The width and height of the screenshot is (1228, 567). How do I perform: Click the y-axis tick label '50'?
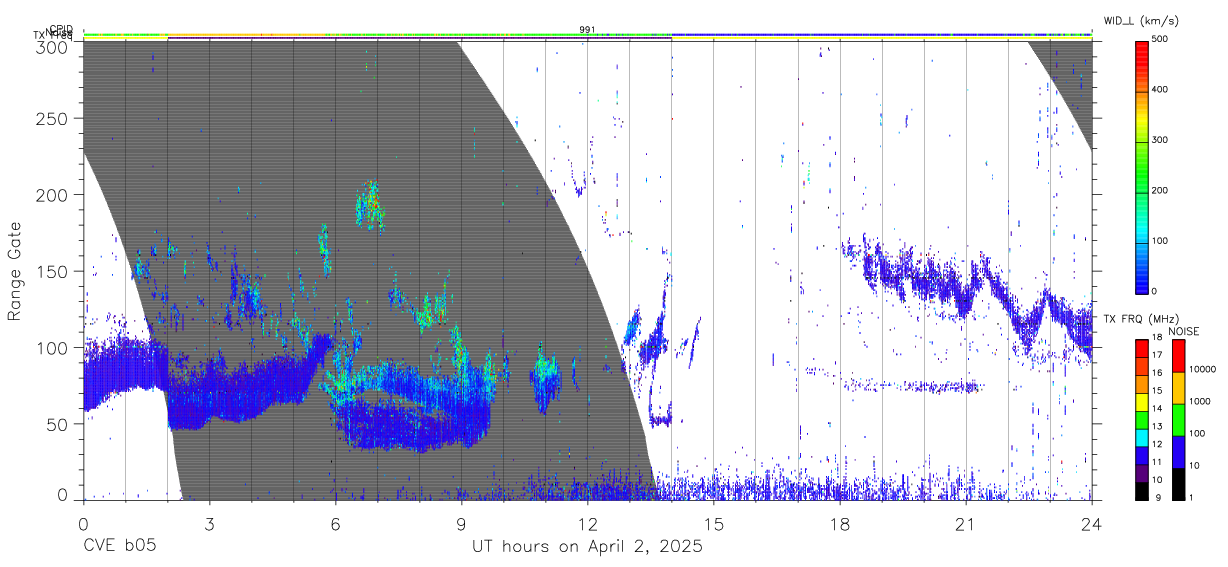pyautogui.click(x=58, y=423)
